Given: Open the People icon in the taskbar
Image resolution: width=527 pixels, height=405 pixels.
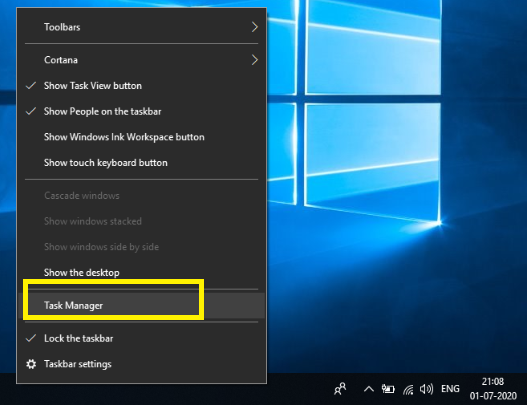Looking at the screenshot, I should tap(340, 389).
